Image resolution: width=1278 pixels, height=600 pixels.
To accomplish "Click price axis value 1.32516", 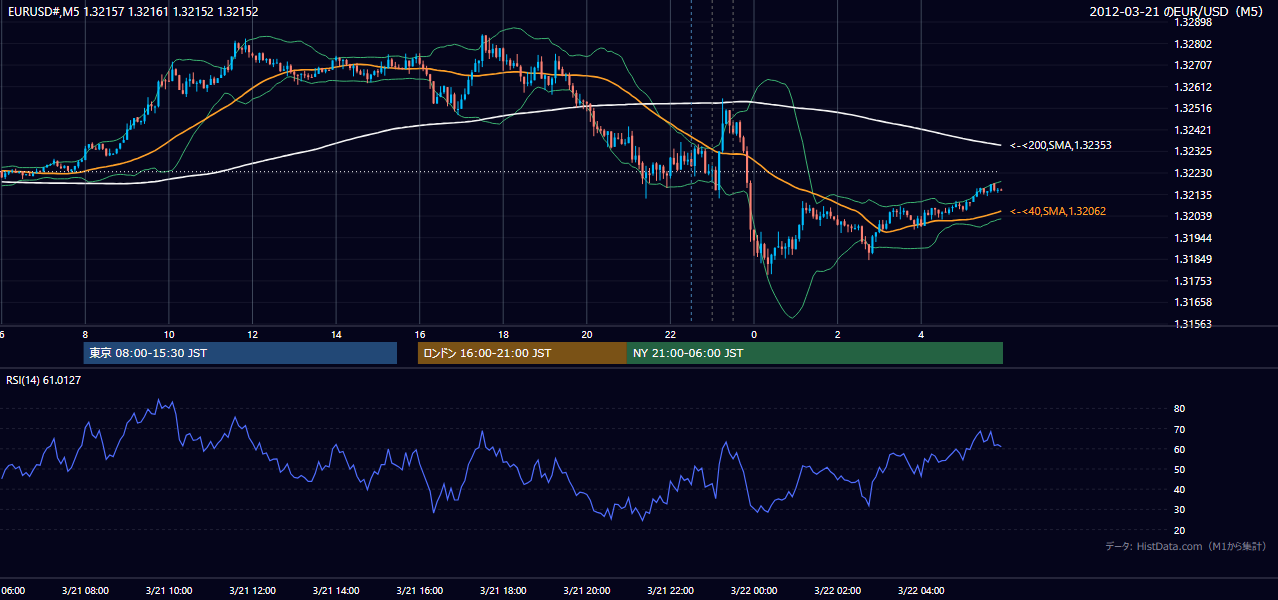I will point(1194,108).
